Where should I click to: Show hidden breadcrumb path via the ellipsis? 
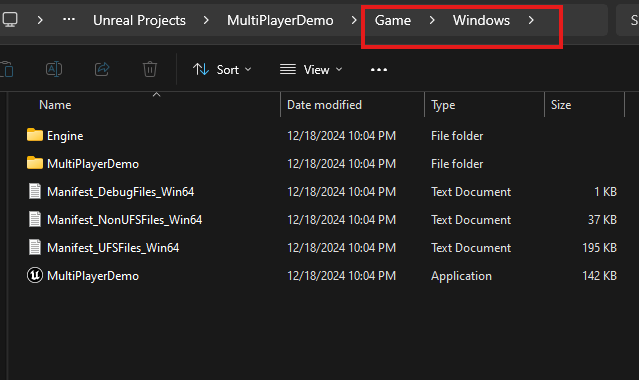coord(68,20)
